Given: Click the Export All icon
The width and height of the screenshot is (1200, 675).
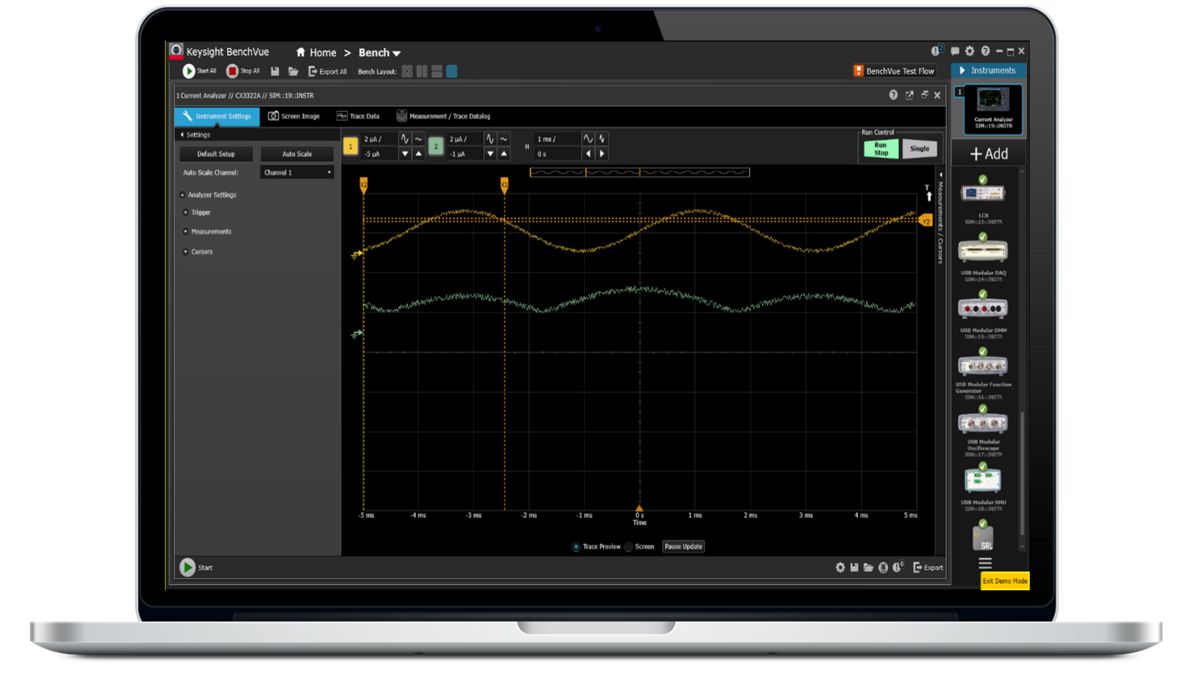Looking at the screenshot, I should (x=312, y=71).
